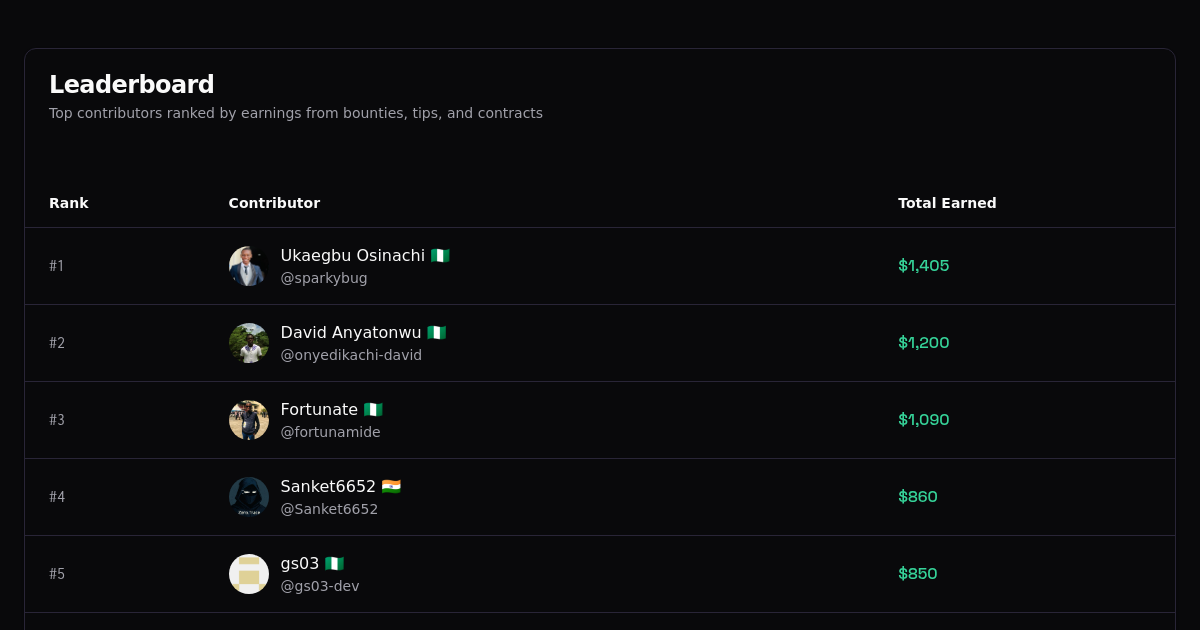This screenshot has height=630, width=1200.
Task: Click the $860 amount for Sanket6652
Action: tap(918, 497)
